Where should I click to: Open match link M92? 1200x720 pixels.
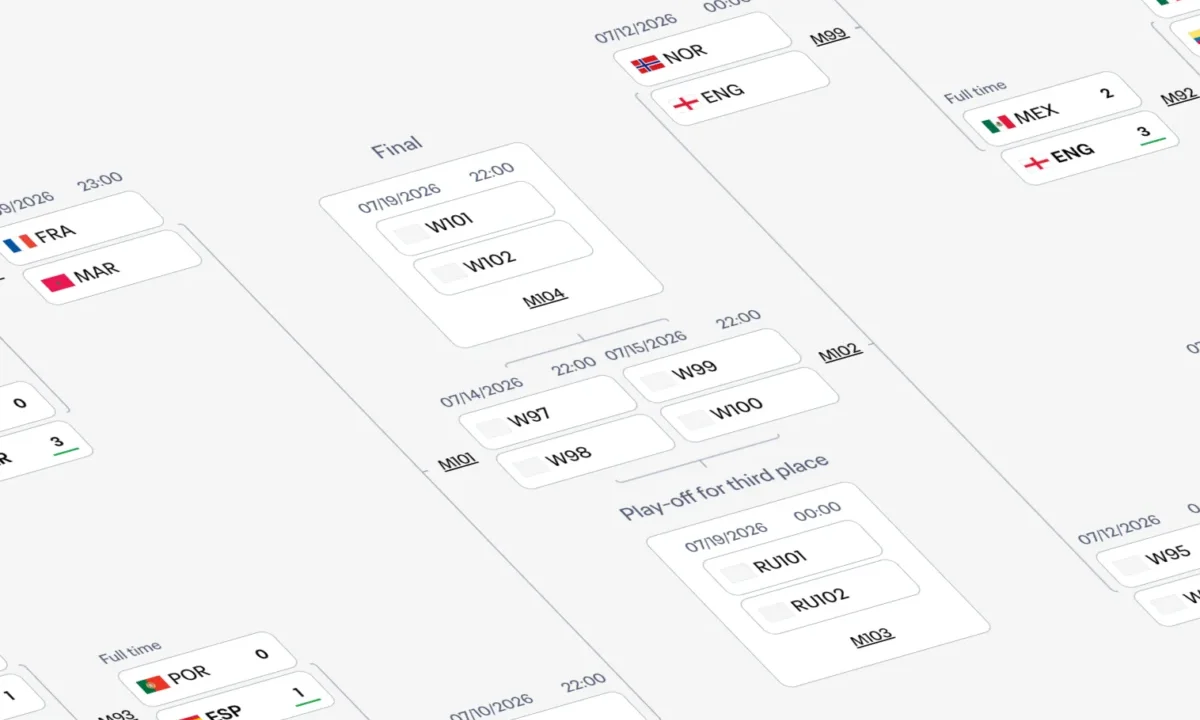point(1179,97)
